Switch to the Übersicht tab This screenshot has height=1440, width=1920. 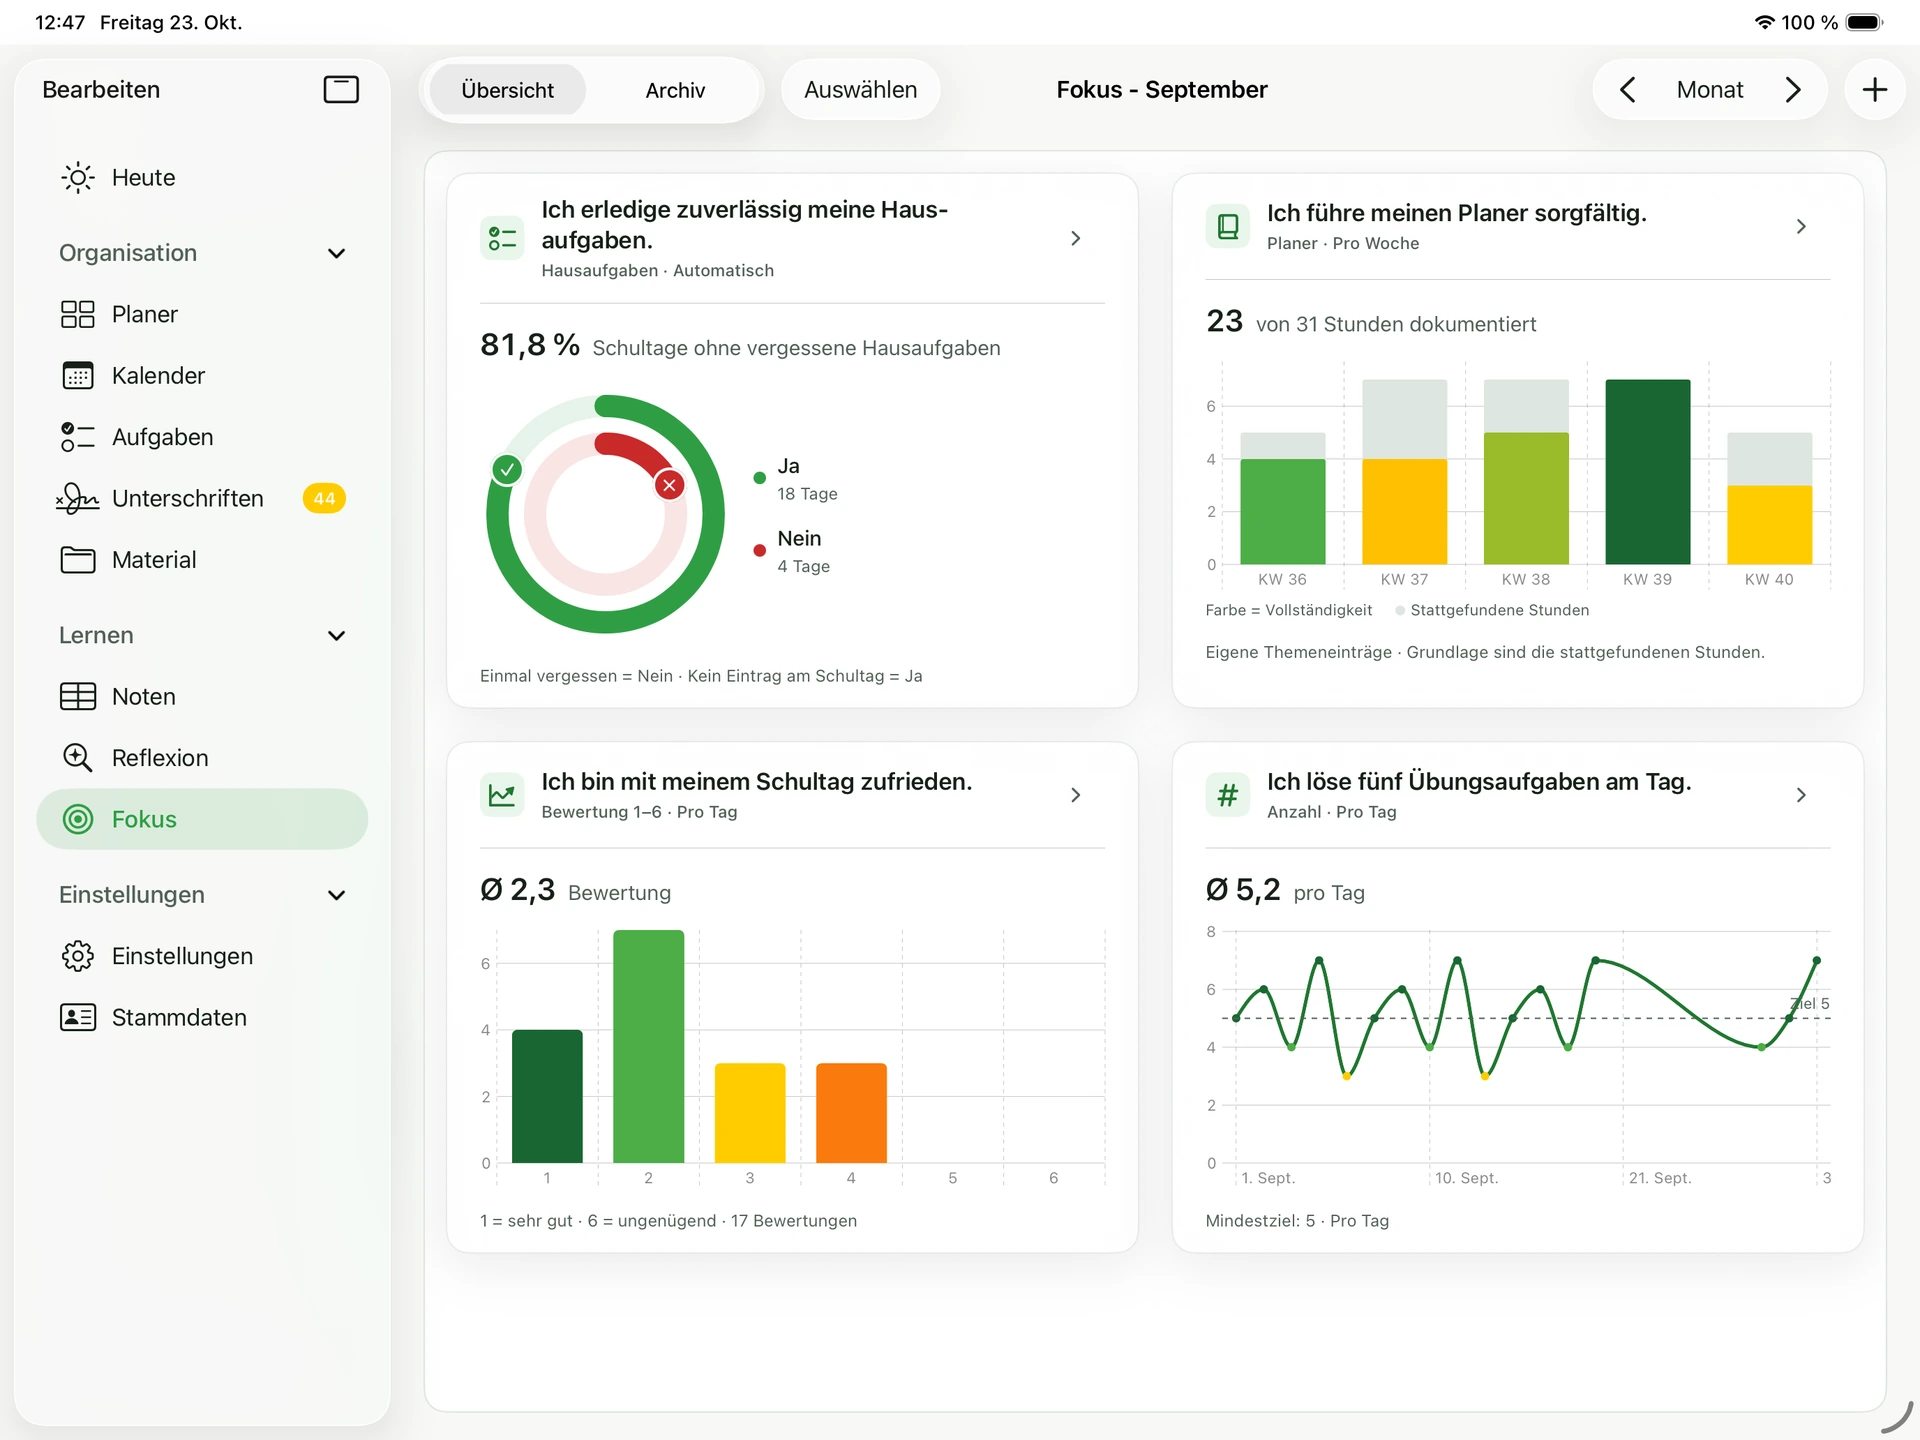(x=507, y=90)
